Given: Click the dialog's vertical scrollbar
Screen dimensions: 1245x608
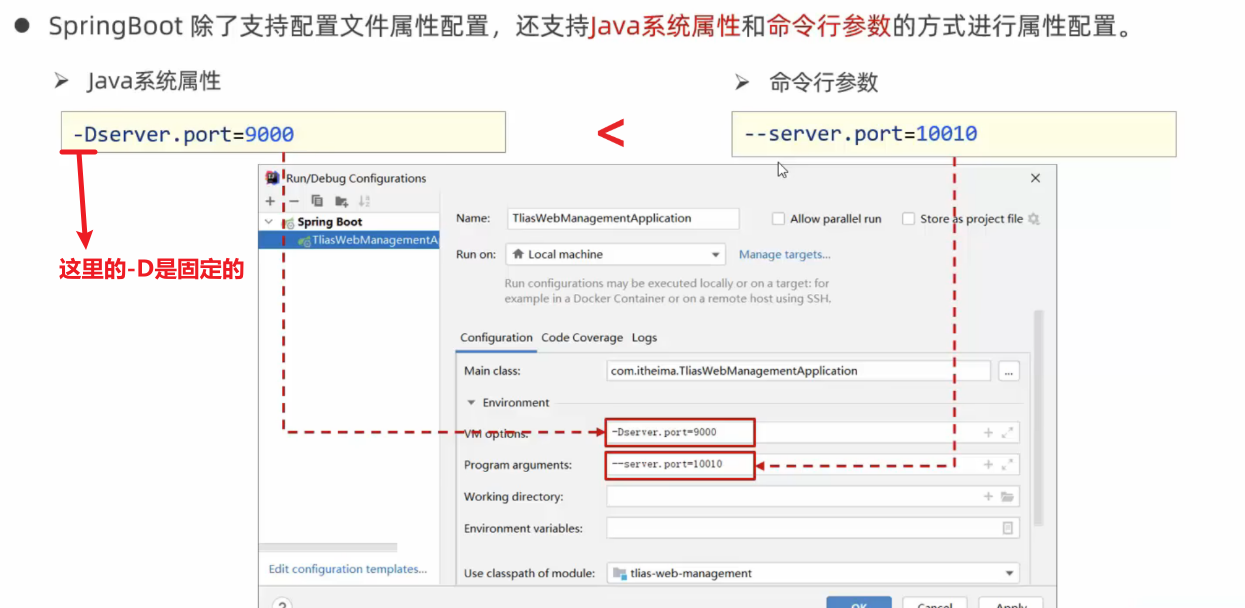Looking at the screenshot, I should (x=1038, y=418).
